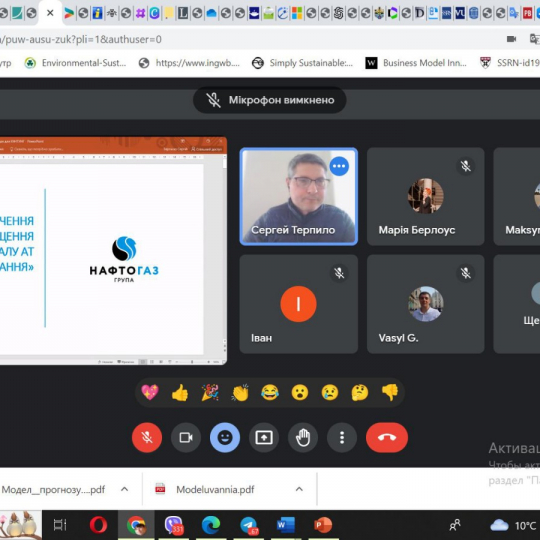Toggle the camera button in call controls
This screenshot has height=540, width=540.
pyautogui.click(x=186, y=437)
